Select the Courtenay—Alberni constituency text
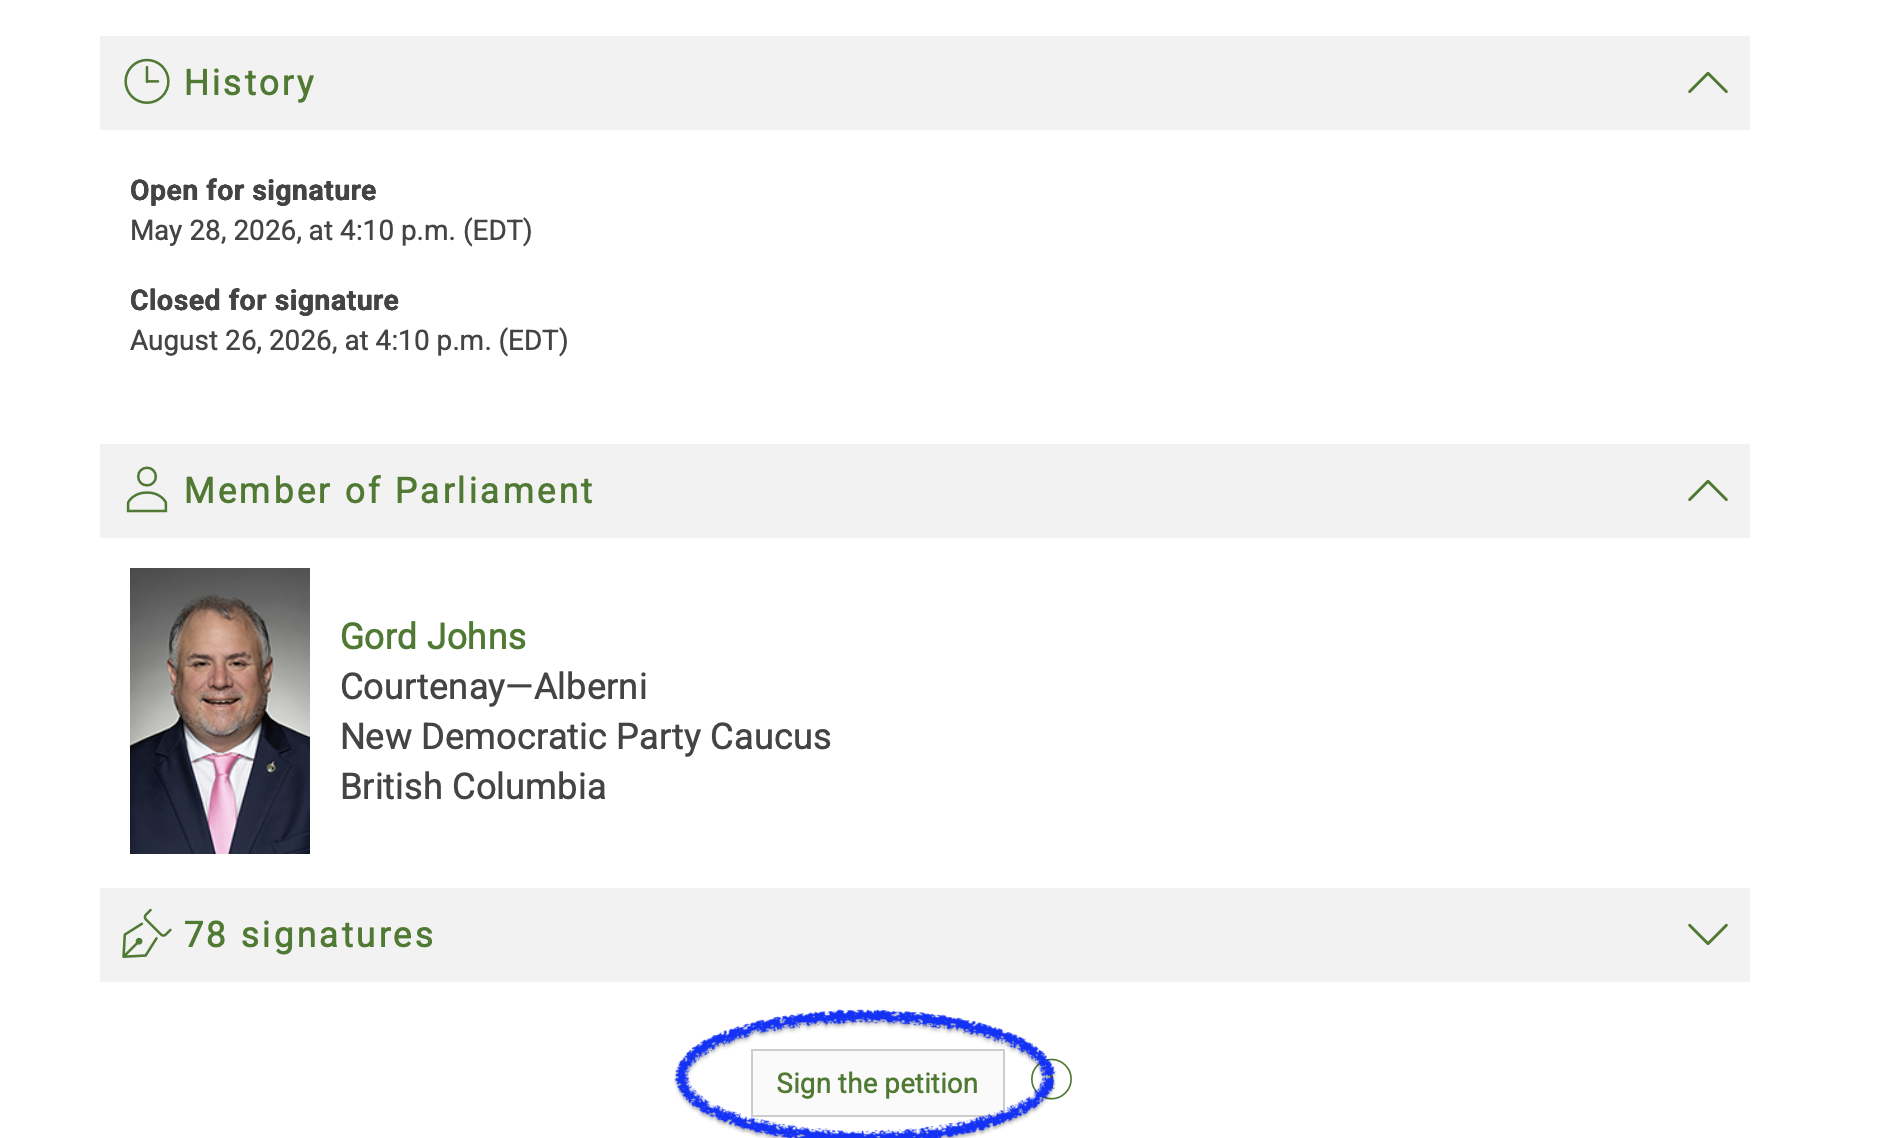The width and height of the screenshot is (1884, 1138). (494, 686)
